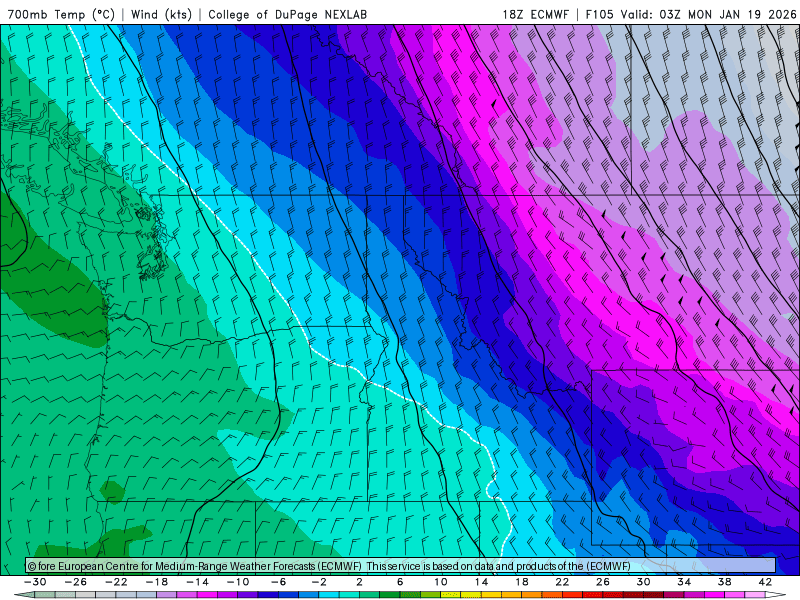This screenshot has width=800, height=600.
Task: Click the ECMWF copyright notice banner
Action: click(401, 566)
